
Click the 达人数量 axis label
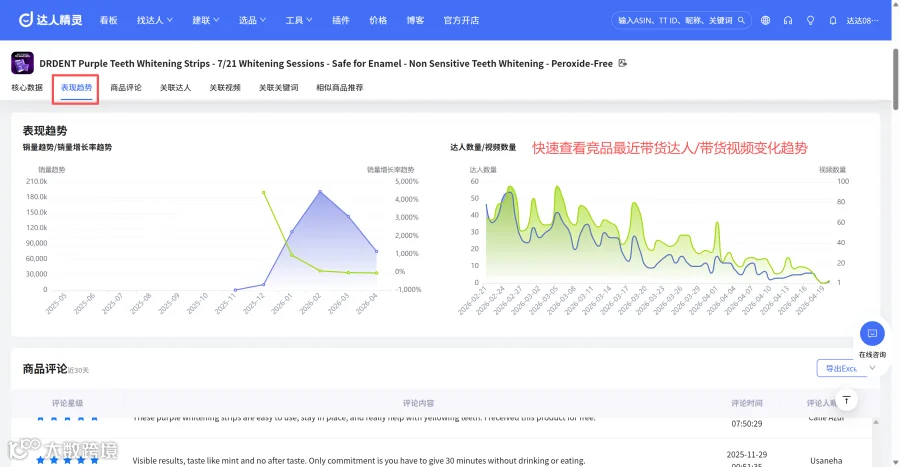(483, 170)
